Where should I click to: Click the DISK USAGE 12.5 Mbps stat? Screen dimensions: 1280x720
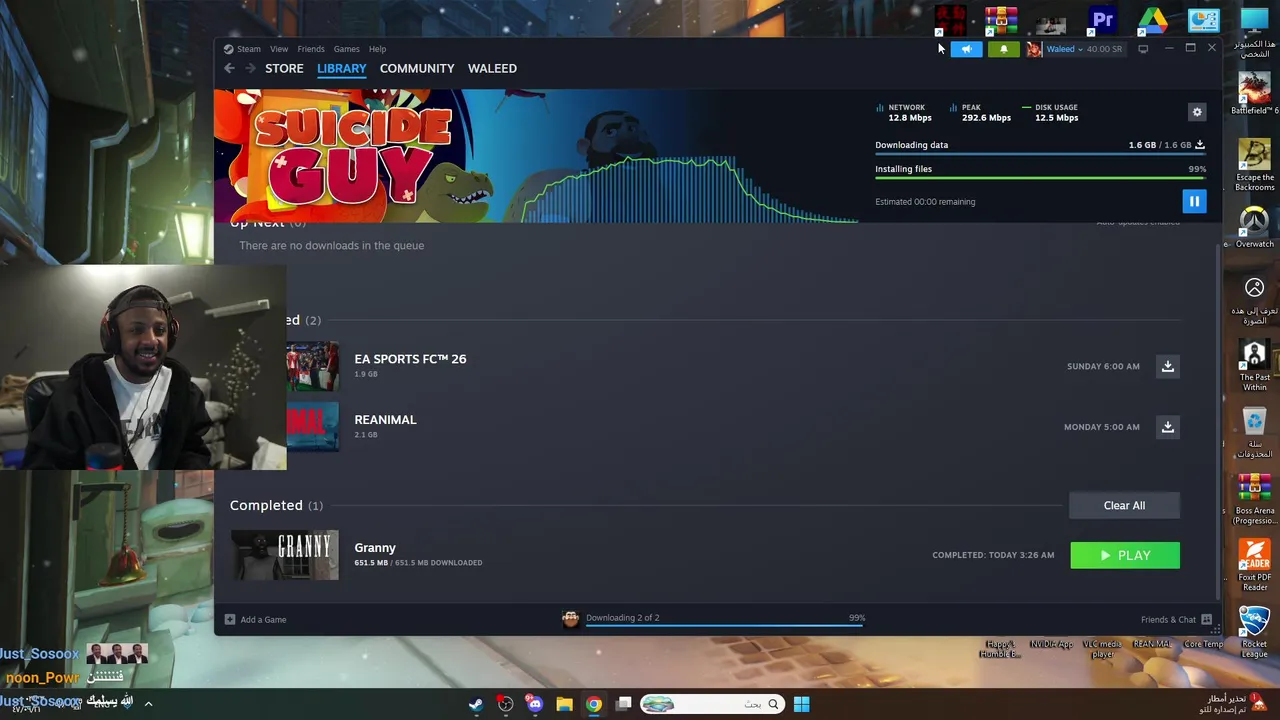1050,113
